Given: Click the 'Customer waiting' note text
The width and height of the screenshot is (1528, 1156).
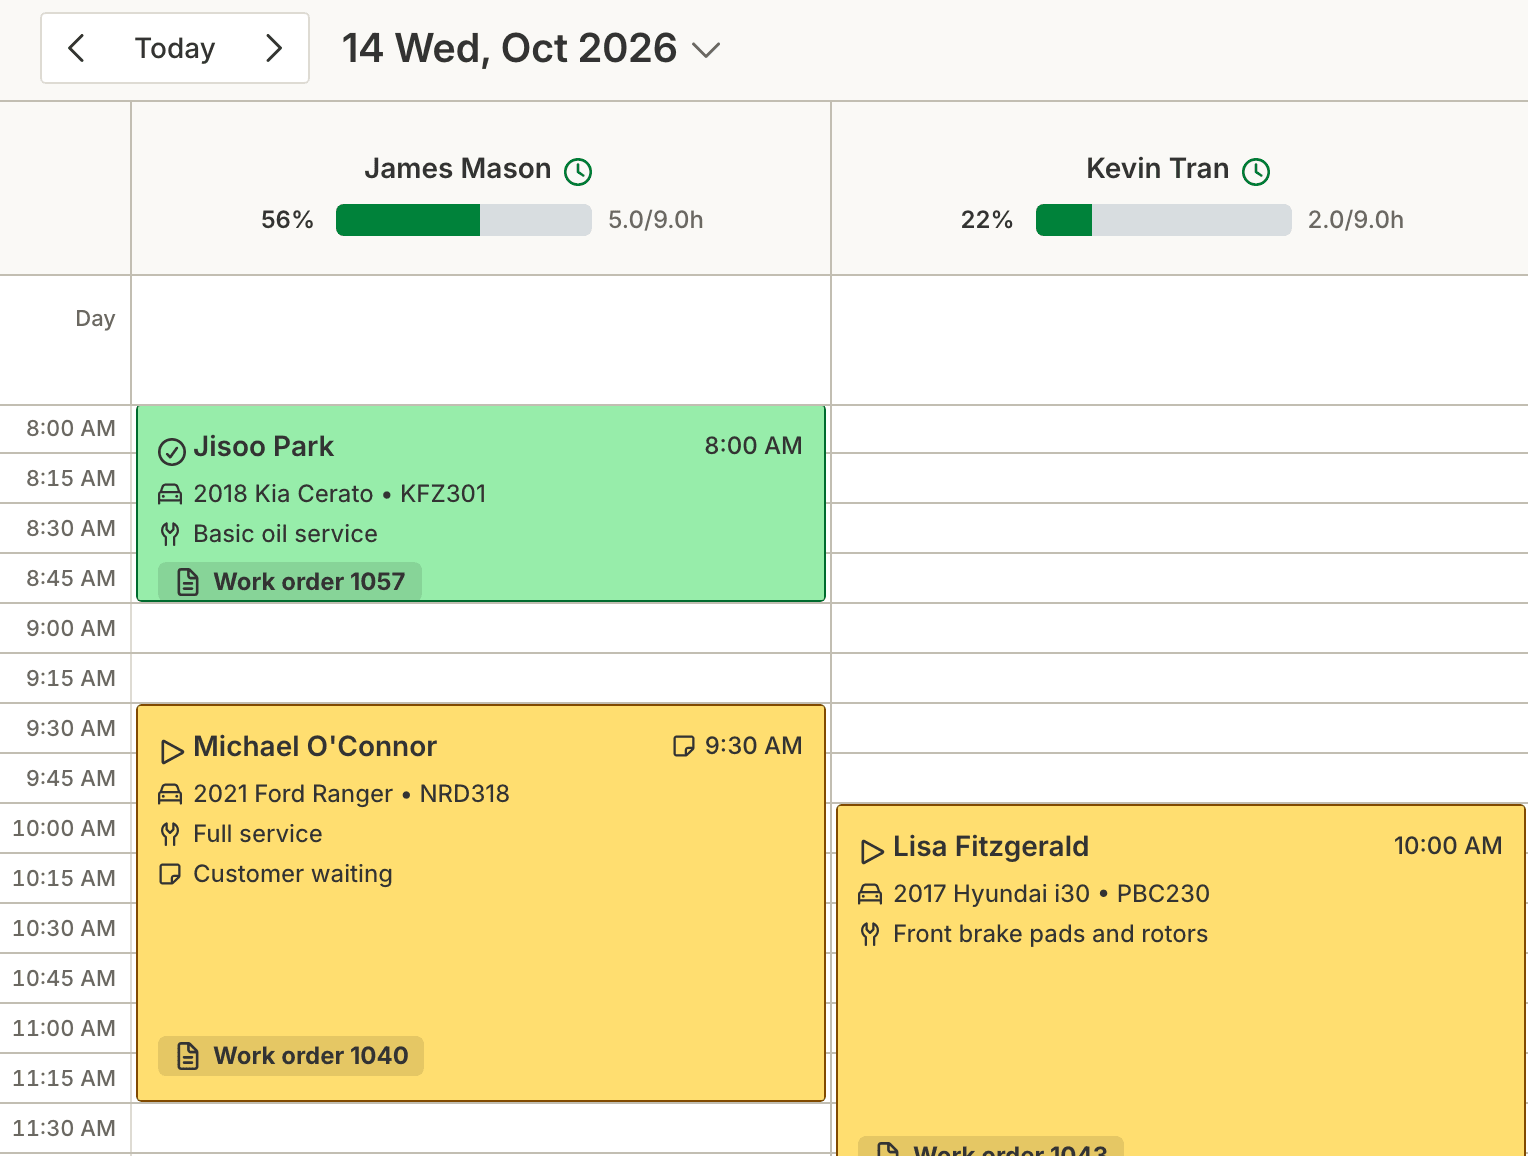Looking at the screenshot, I should pyautogui.click(x=293, y=874).
